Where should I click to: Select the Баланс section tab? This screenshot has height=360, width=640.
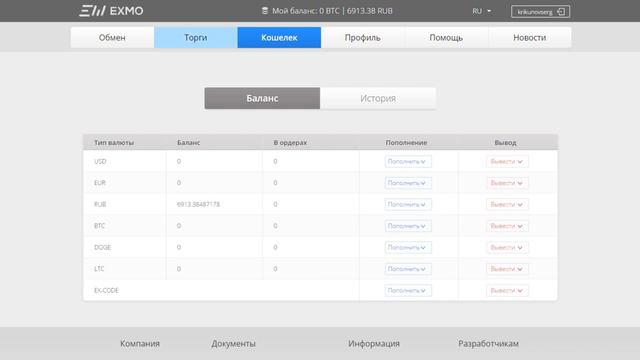point(262,98)
